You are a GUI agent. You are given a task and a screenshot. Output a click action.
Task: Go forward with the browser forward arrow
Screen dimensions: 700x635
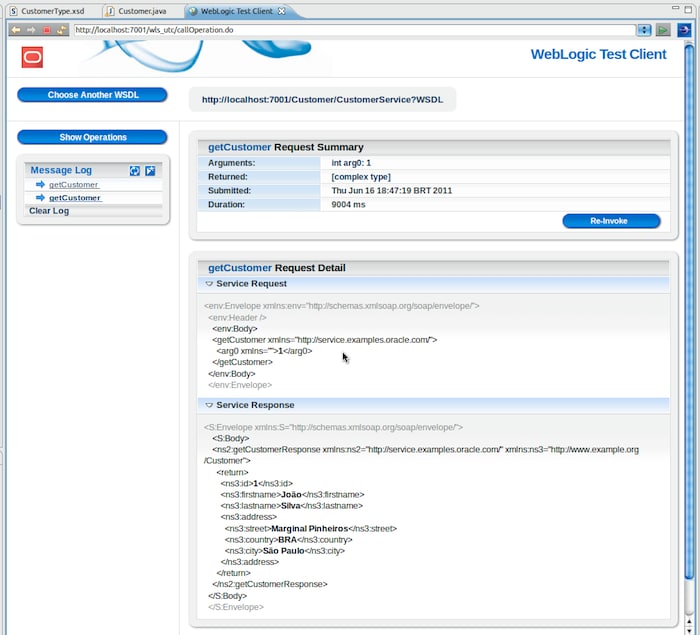tap(31, 30)
